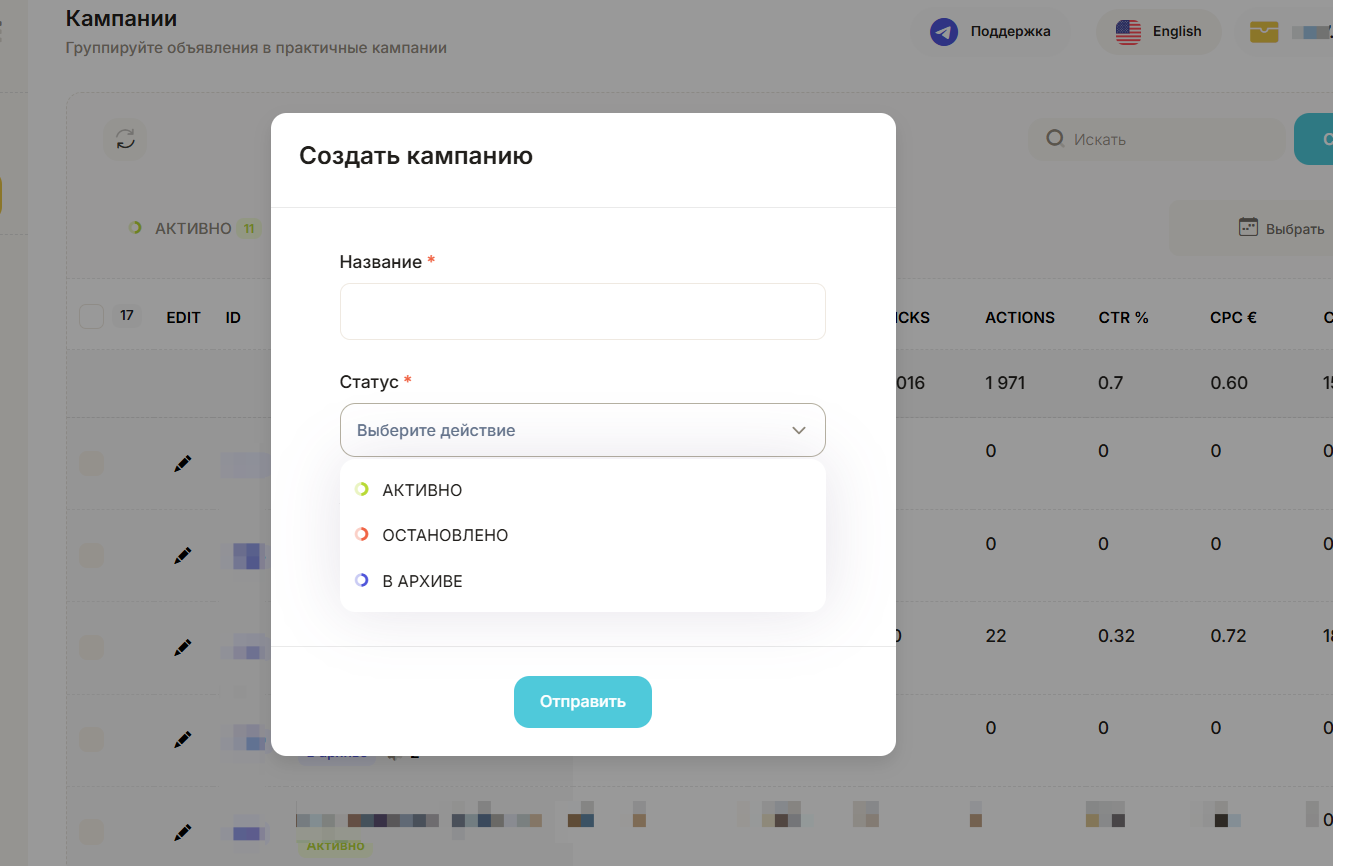This screenshot has height=866, width=1347.
Task: Check the first campaign row checkbox
Action: [91, 464]
